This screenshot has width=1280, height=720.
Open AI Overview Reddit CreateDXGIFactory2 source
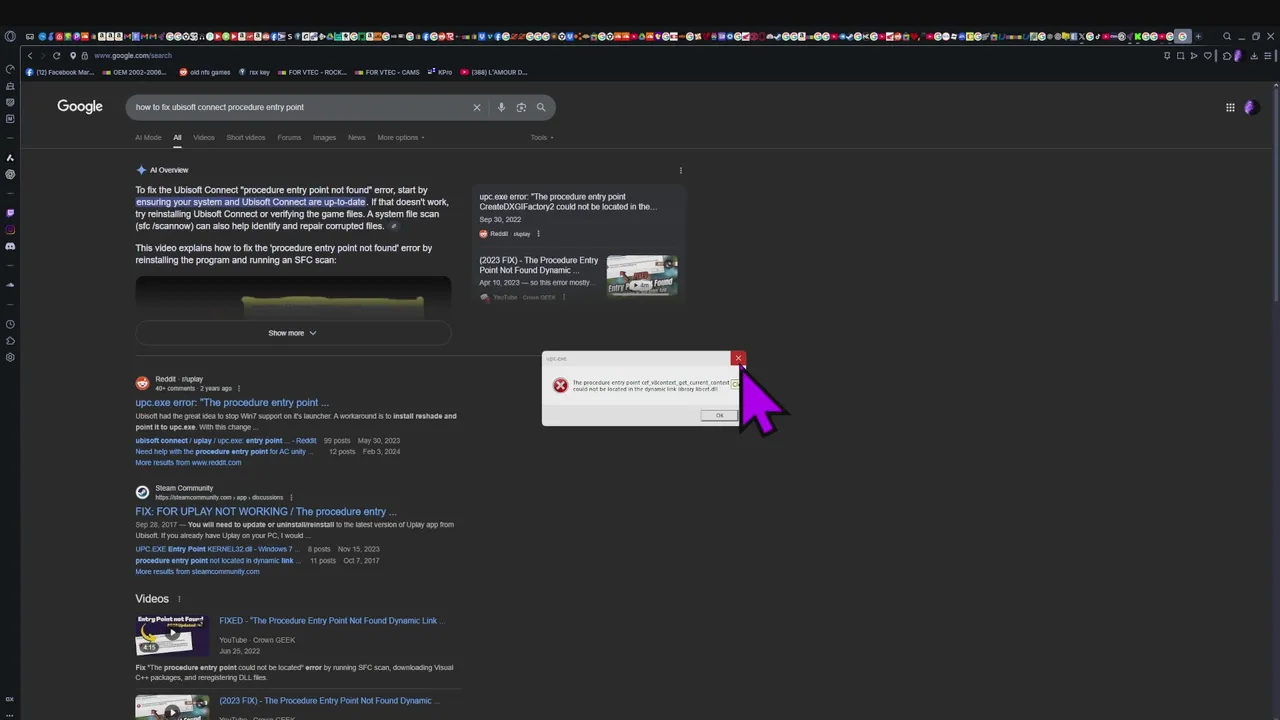point(567,202)
